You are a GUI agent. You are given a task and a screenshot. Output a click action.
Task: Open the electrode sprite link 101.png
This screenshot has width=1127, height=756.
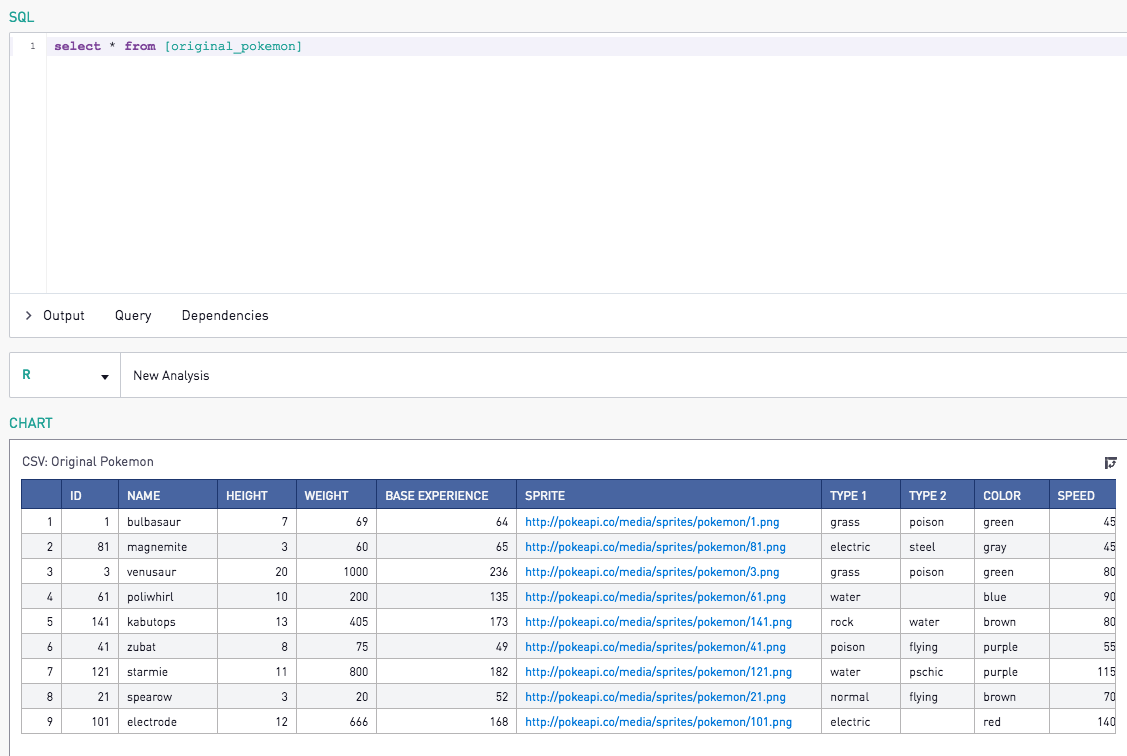point(658,722)
